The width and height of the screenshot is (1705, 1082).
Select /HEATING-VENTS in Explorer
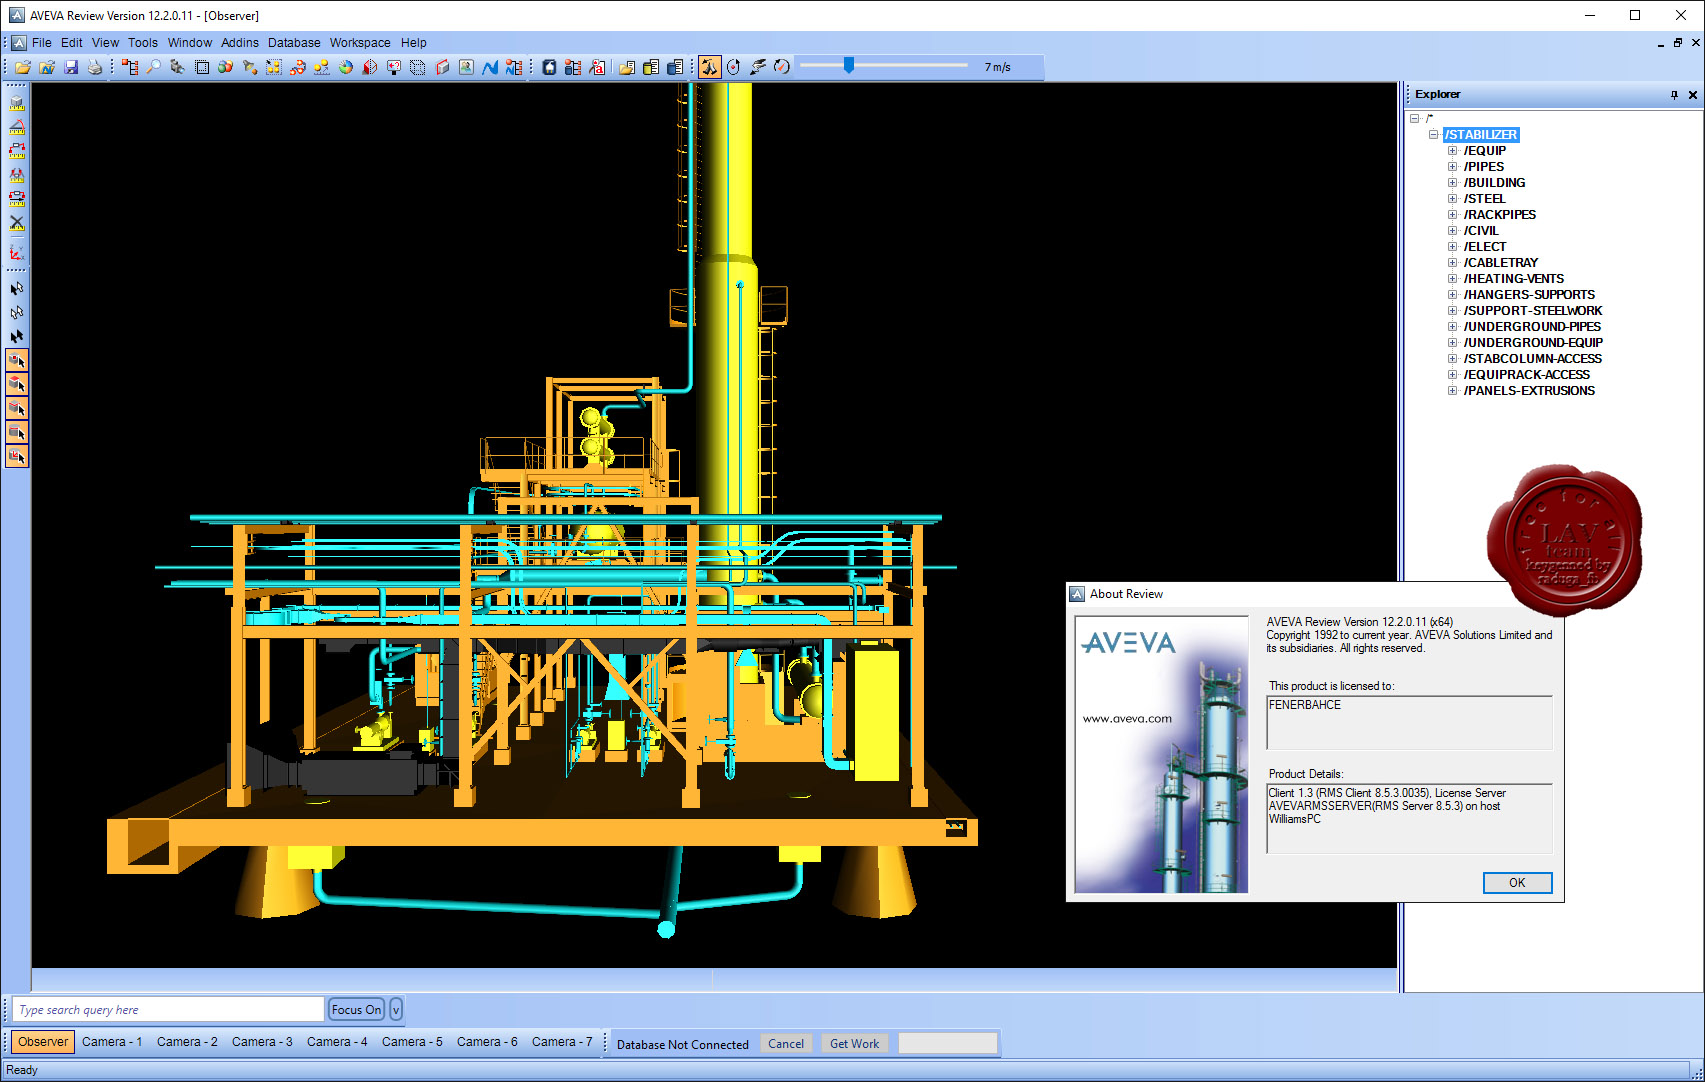click(x=1513, y=279)
